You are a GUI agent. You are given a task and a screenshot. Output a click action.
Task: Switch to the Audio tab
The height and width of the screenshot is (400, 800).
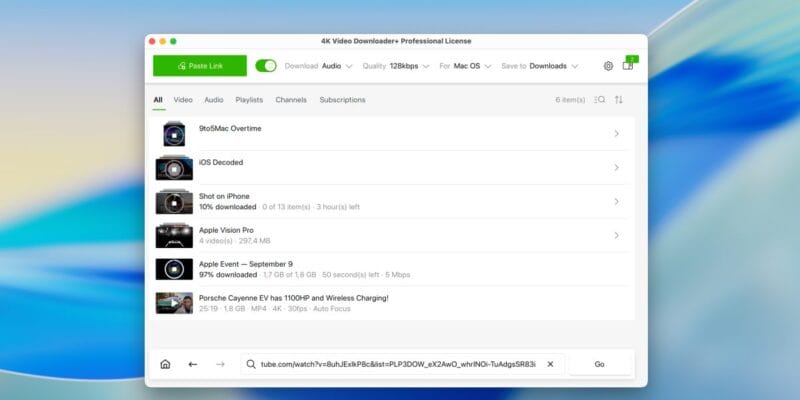[x=214, y=100]
